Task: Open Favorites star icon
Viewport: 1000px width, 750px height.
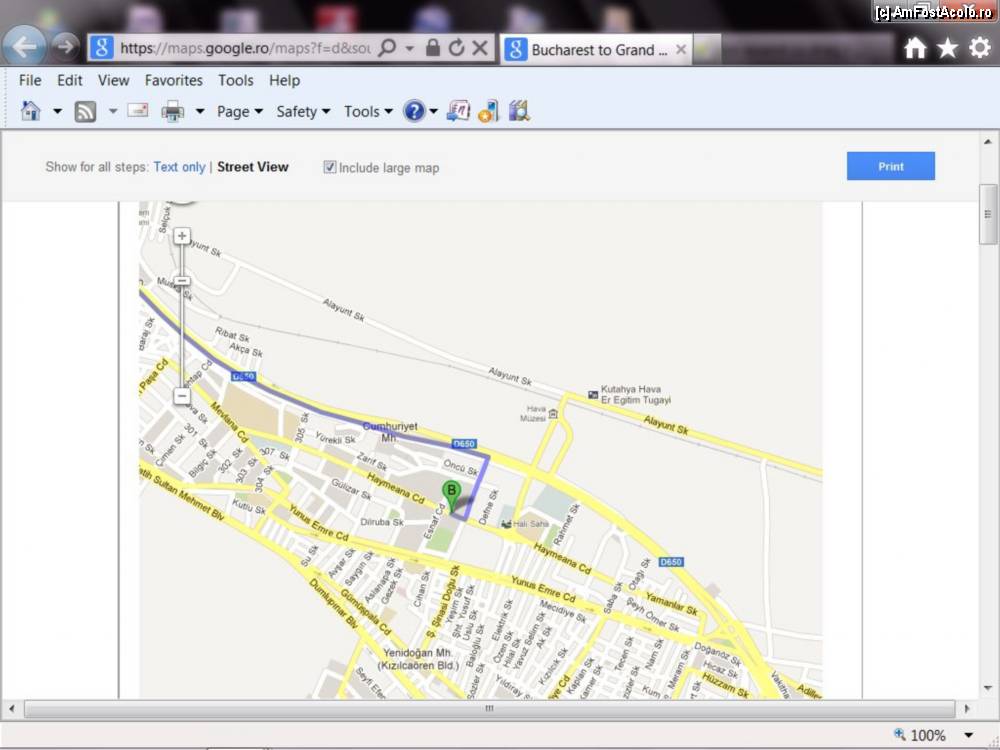Action: (x=947, y=48)
